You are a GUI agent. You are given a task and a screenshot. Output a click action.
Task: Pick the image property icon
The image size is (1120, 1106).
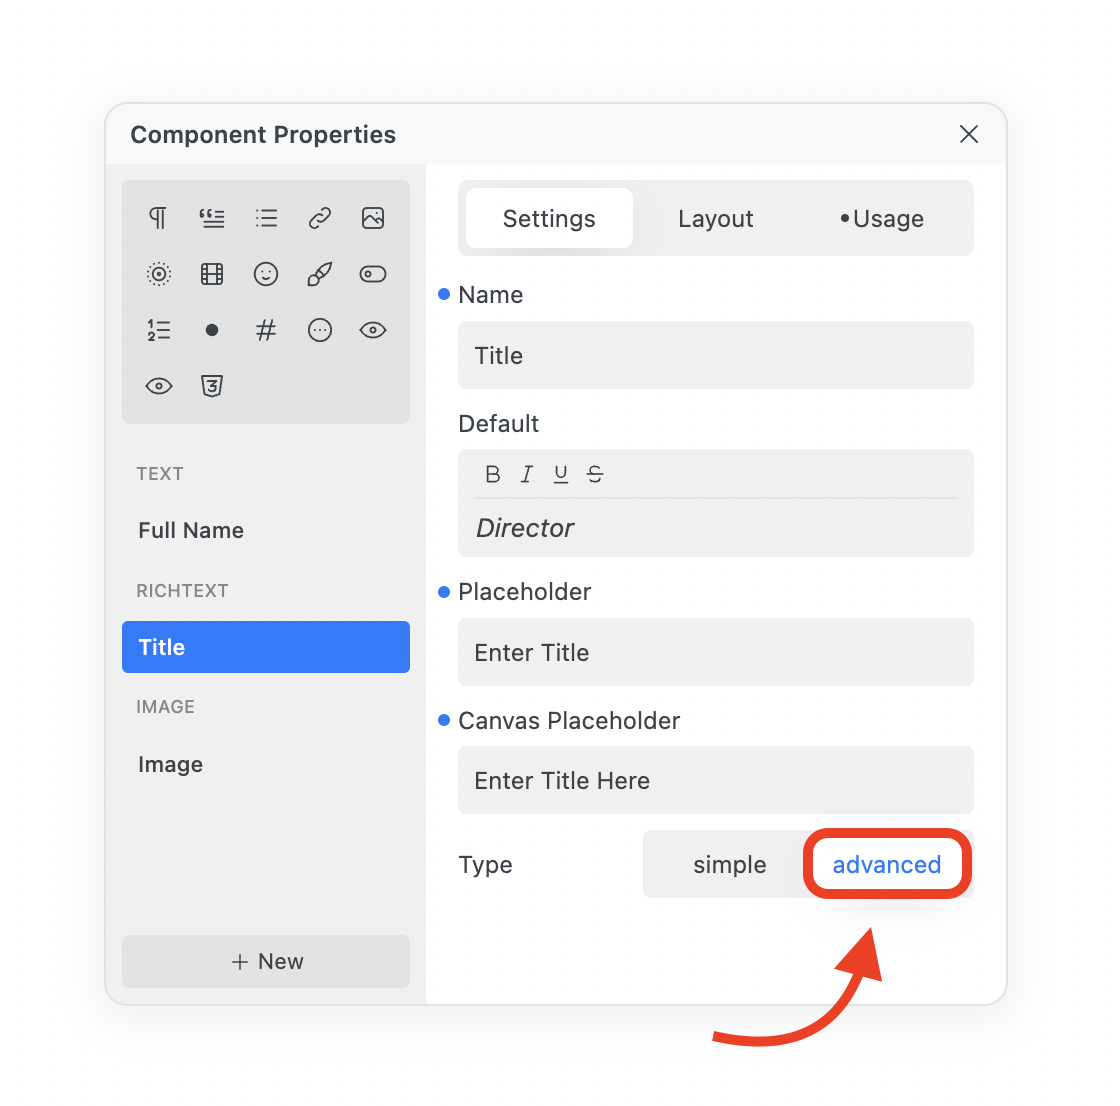click(x=373, y=218)
